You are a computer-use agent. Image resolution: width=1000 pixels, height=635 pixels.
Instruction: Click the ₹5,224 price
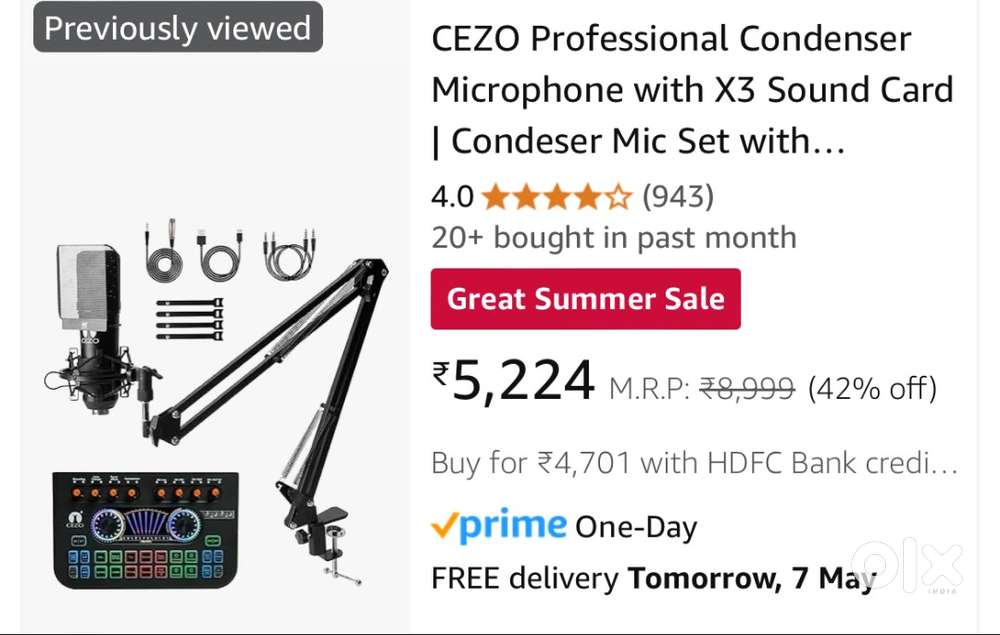513,381
